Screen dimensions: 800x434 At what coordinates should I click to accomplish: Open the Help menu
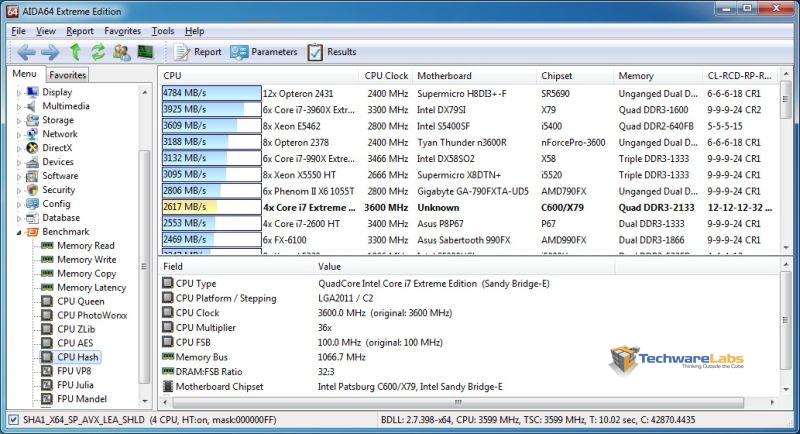pos(194,31)
